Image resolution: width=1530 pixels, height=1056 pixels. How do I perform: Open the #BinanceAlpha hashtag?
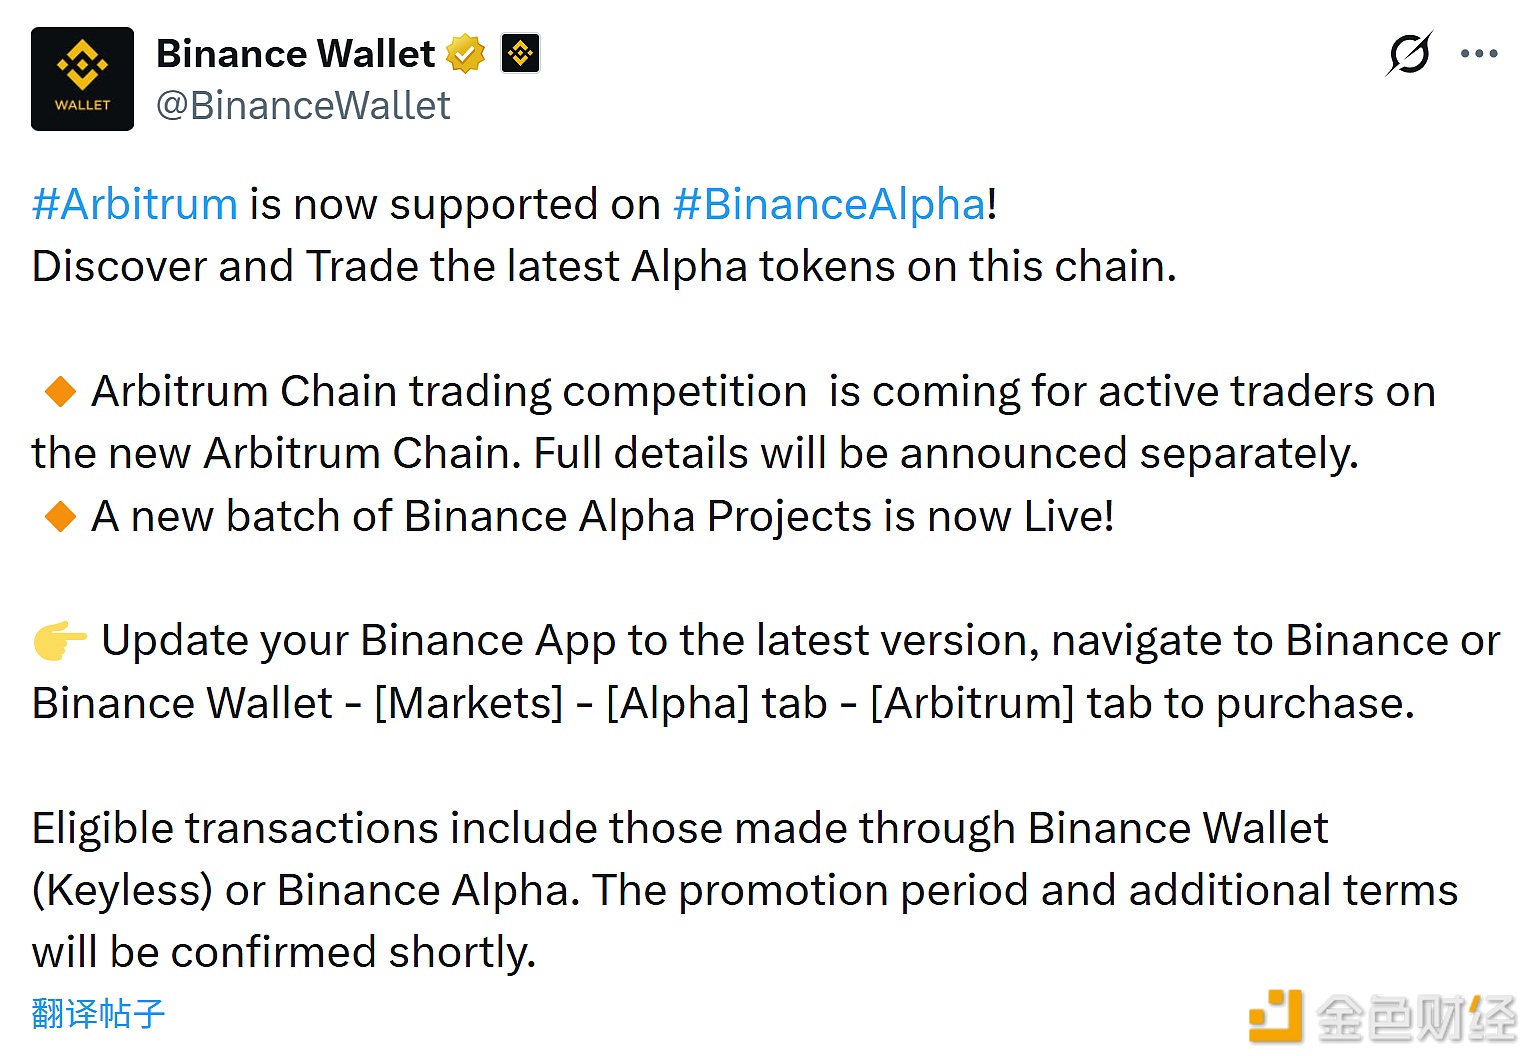pos(830,205)
